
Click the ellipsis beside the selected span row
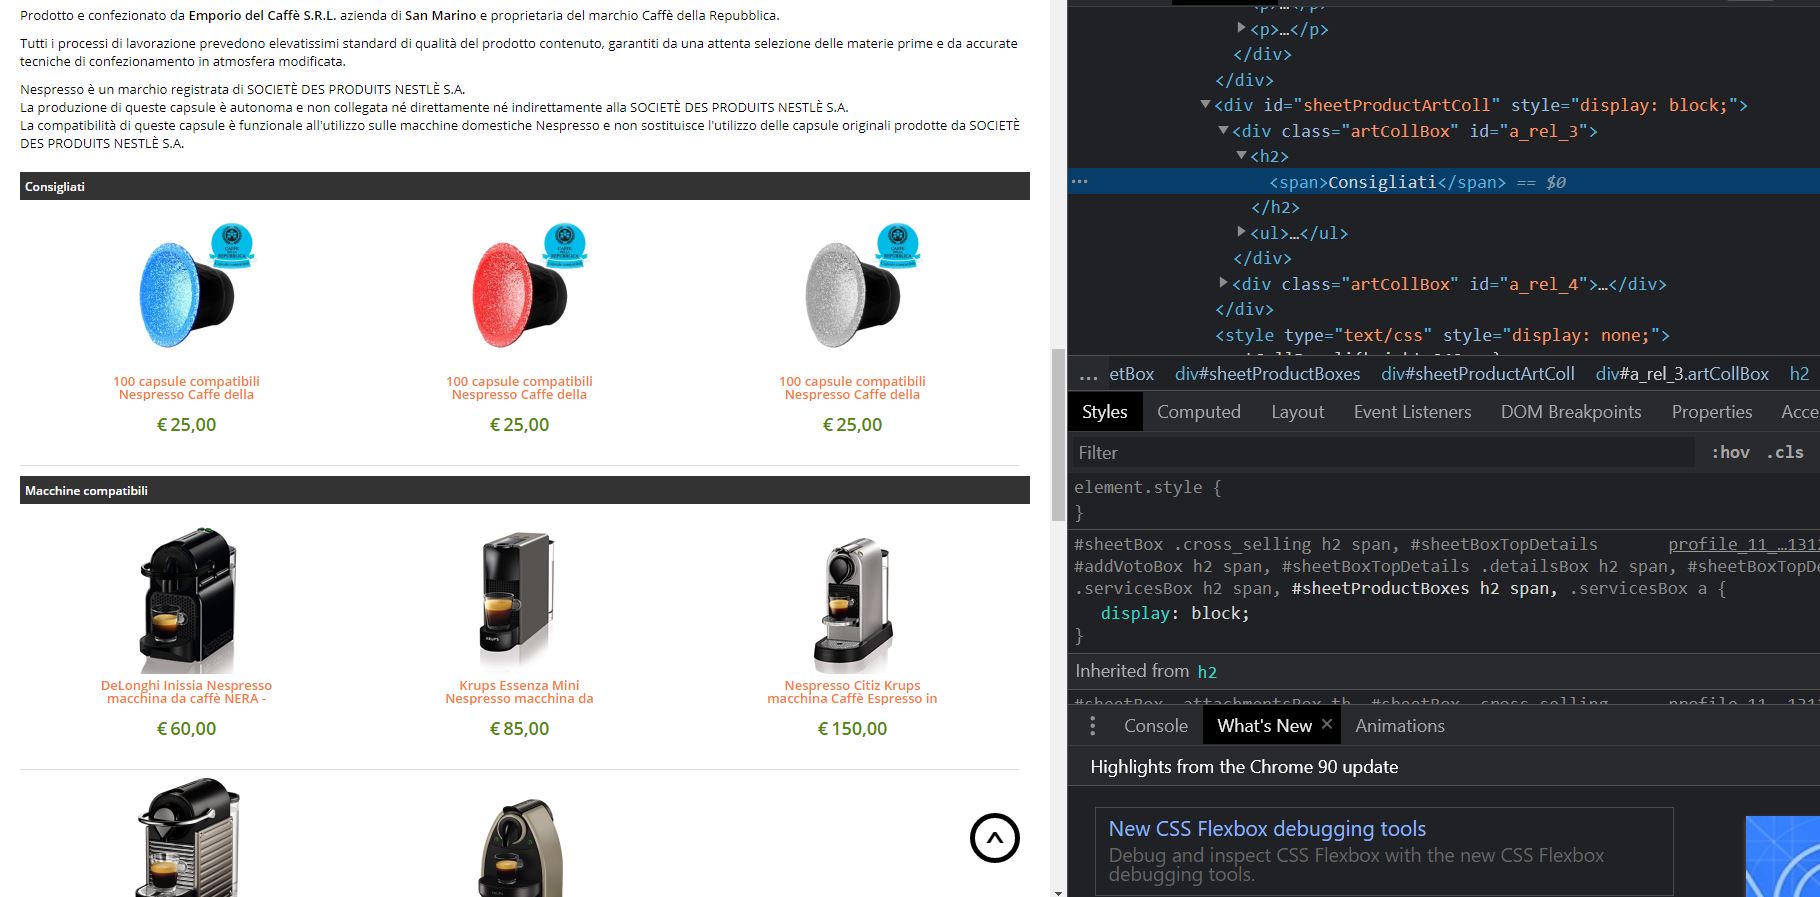[x=1079, y=182]
